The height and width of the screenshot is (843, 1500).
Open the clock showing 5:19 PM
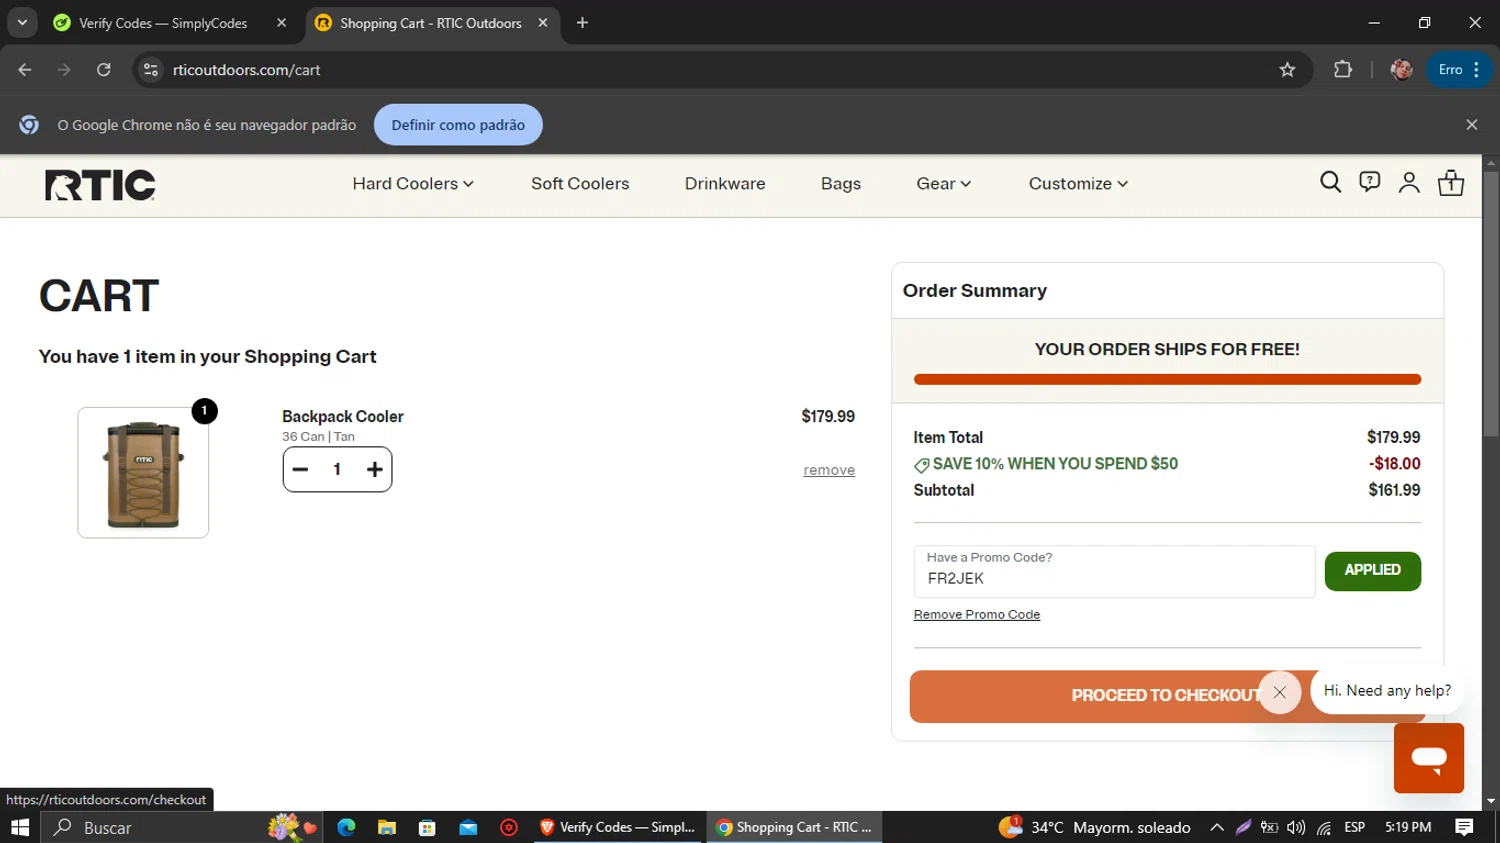point(1408,827)
